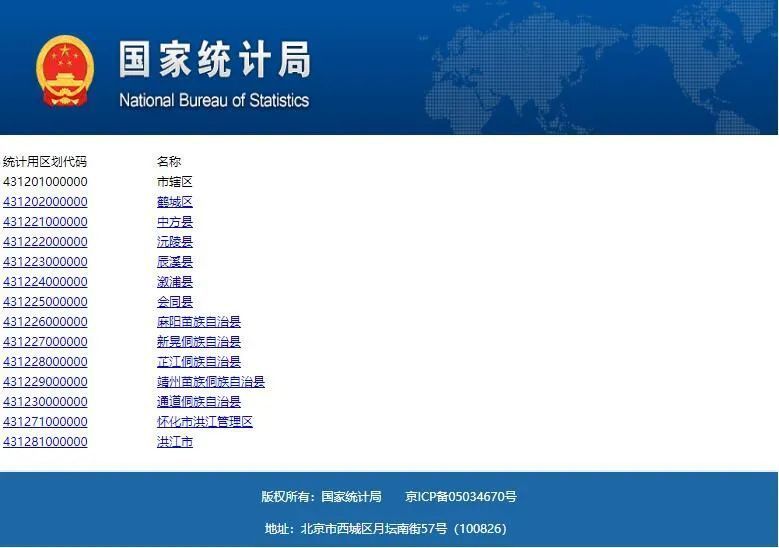Open code link 431281000000
The height and width of the screenshot is (548, 779).
(x=45, y=442)
